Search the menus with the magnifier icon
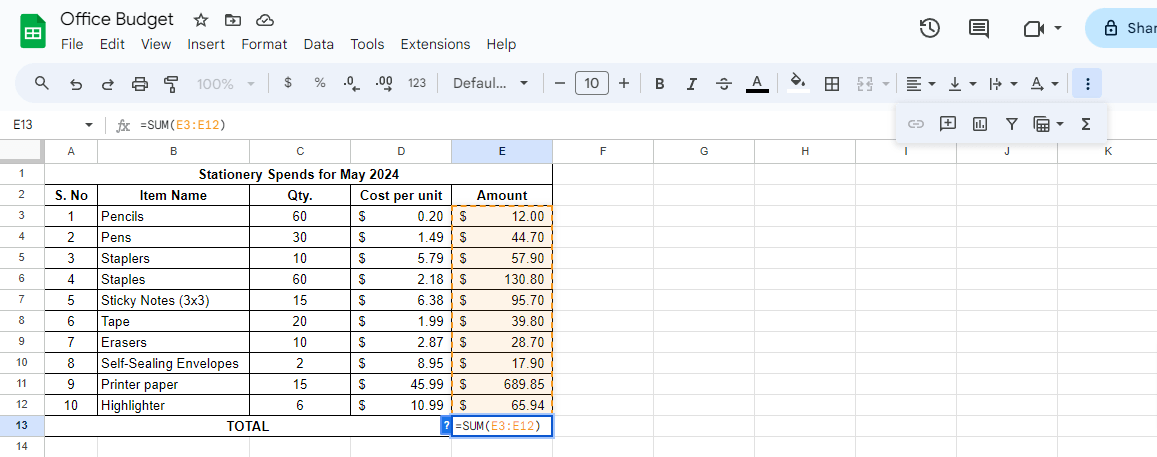Screen dimensions: 1157x457 tap(42, 83)
